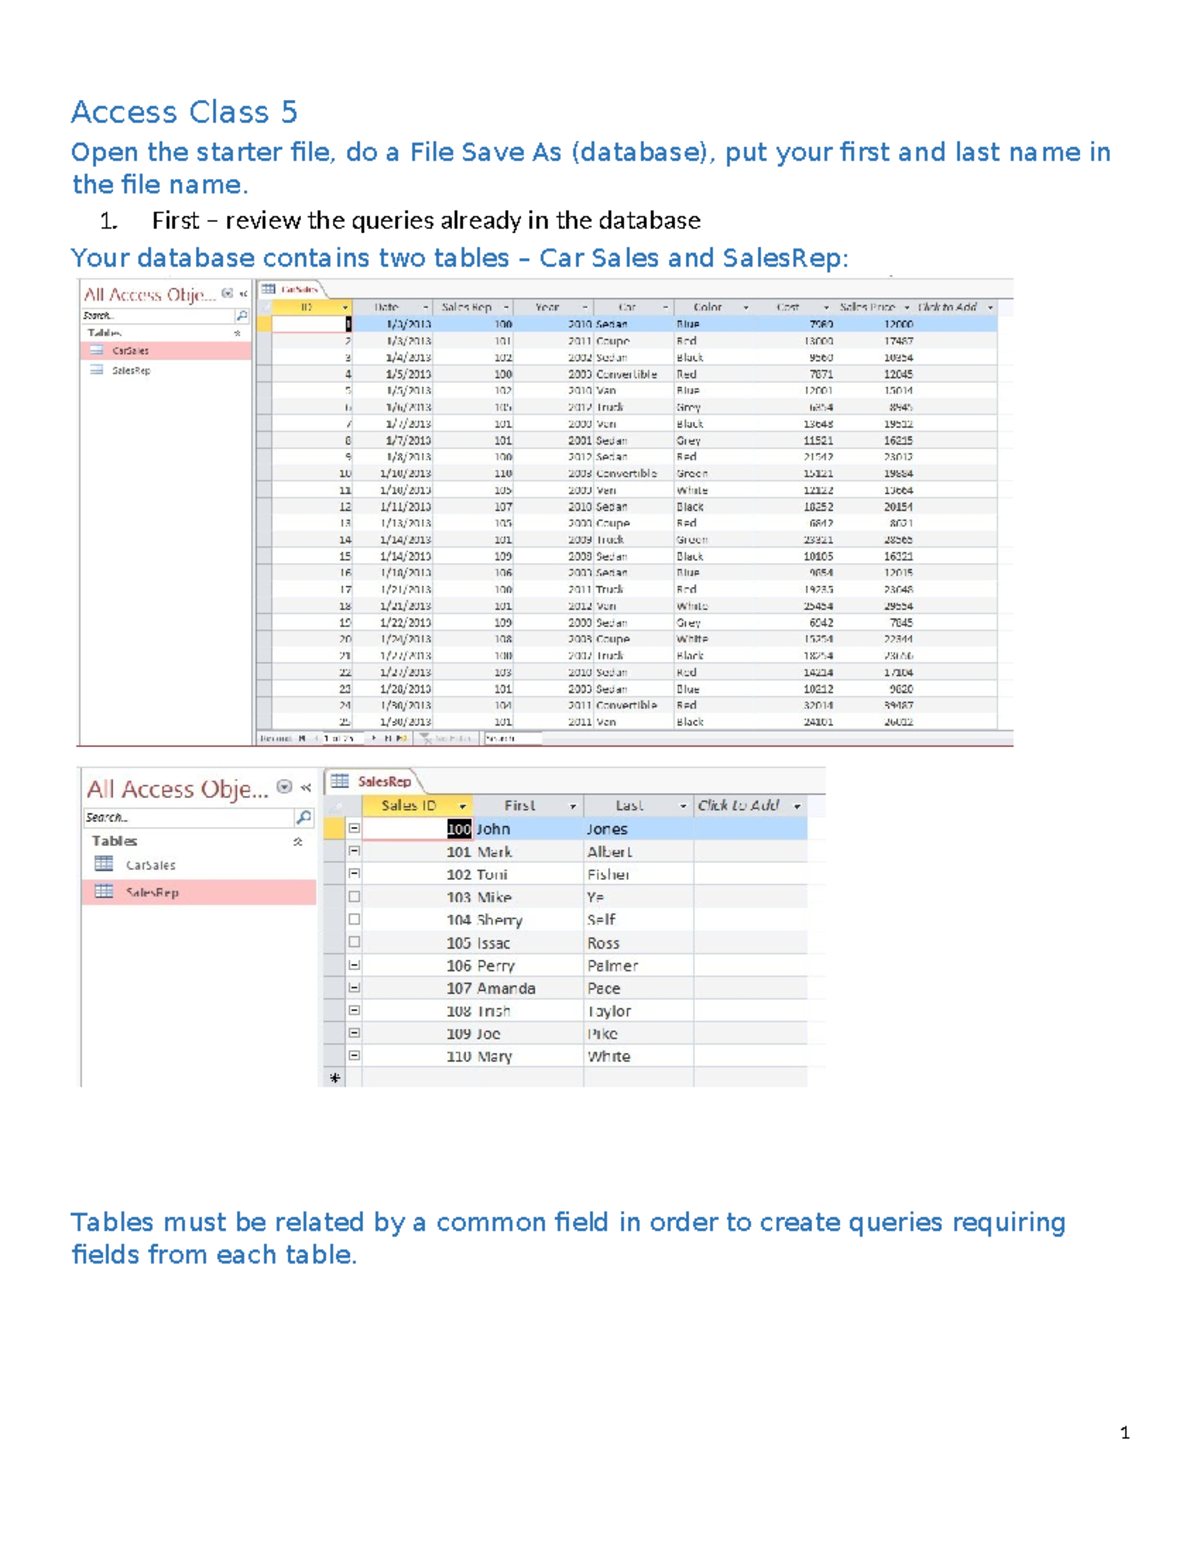1200x1553 pixels.
Task: Open the Date column filter arrow
Action: [x=425, y=308]
